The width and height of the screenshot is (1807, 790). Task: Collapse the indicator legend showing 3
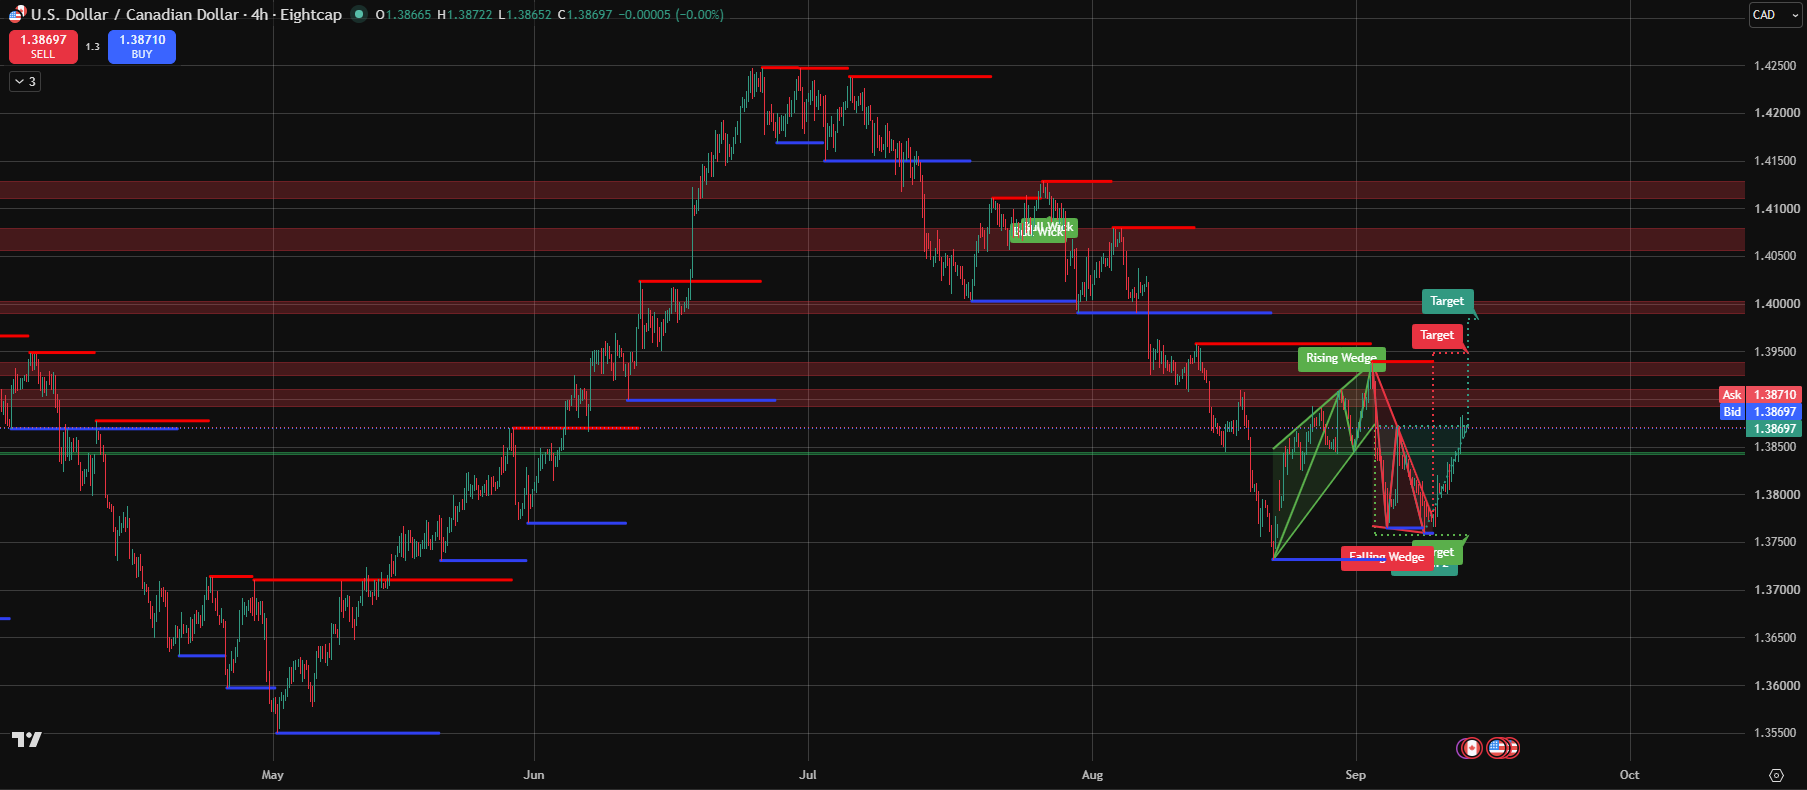25,82
